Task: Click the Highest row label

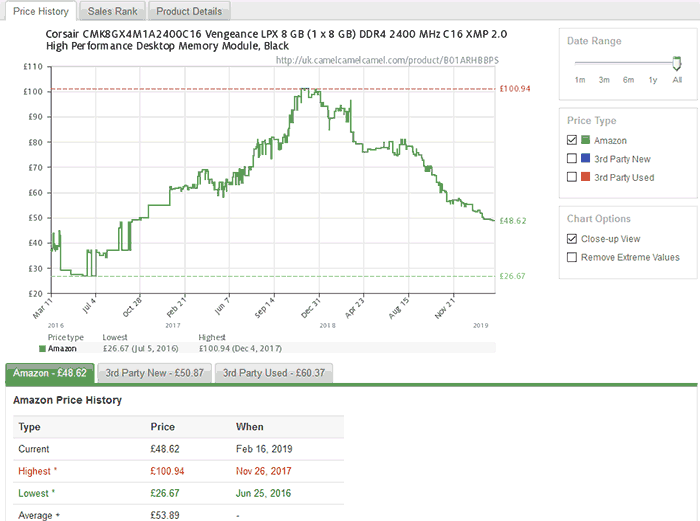Action: (x=38, y=471)
